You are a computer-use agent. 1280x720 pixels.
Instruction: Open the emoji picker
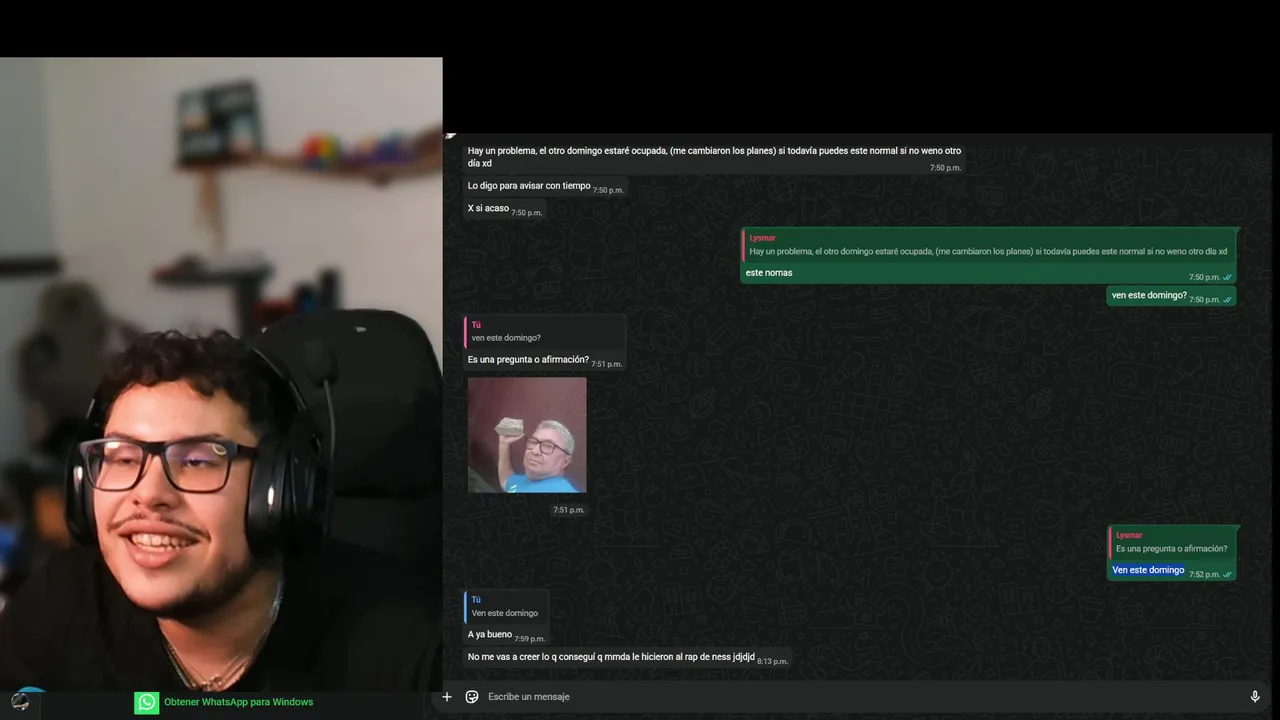coord(472,697)
